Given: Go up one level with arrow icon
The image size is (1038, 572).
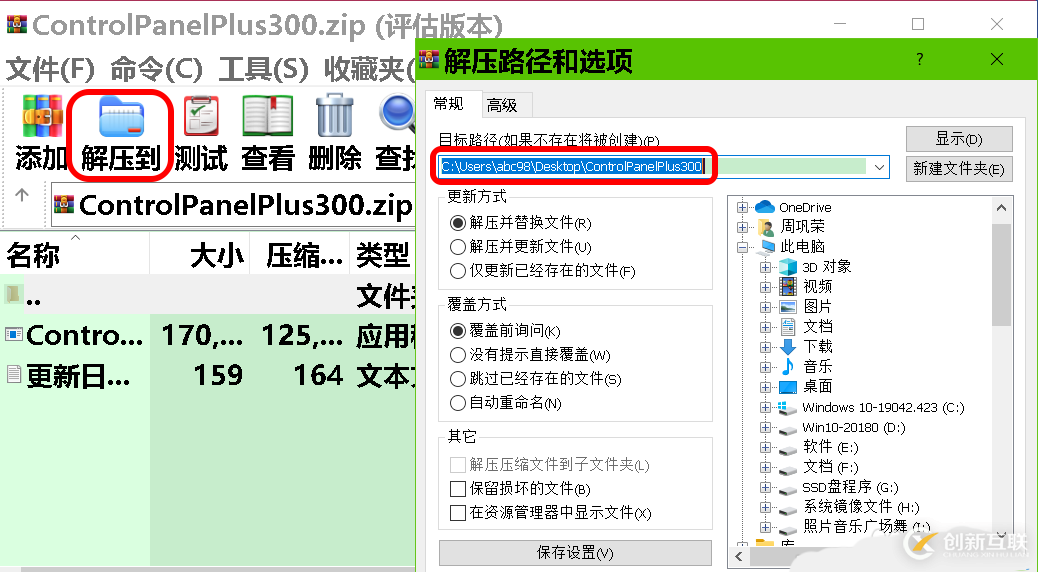Looking at the screenshot, I should tap(22, 195).
